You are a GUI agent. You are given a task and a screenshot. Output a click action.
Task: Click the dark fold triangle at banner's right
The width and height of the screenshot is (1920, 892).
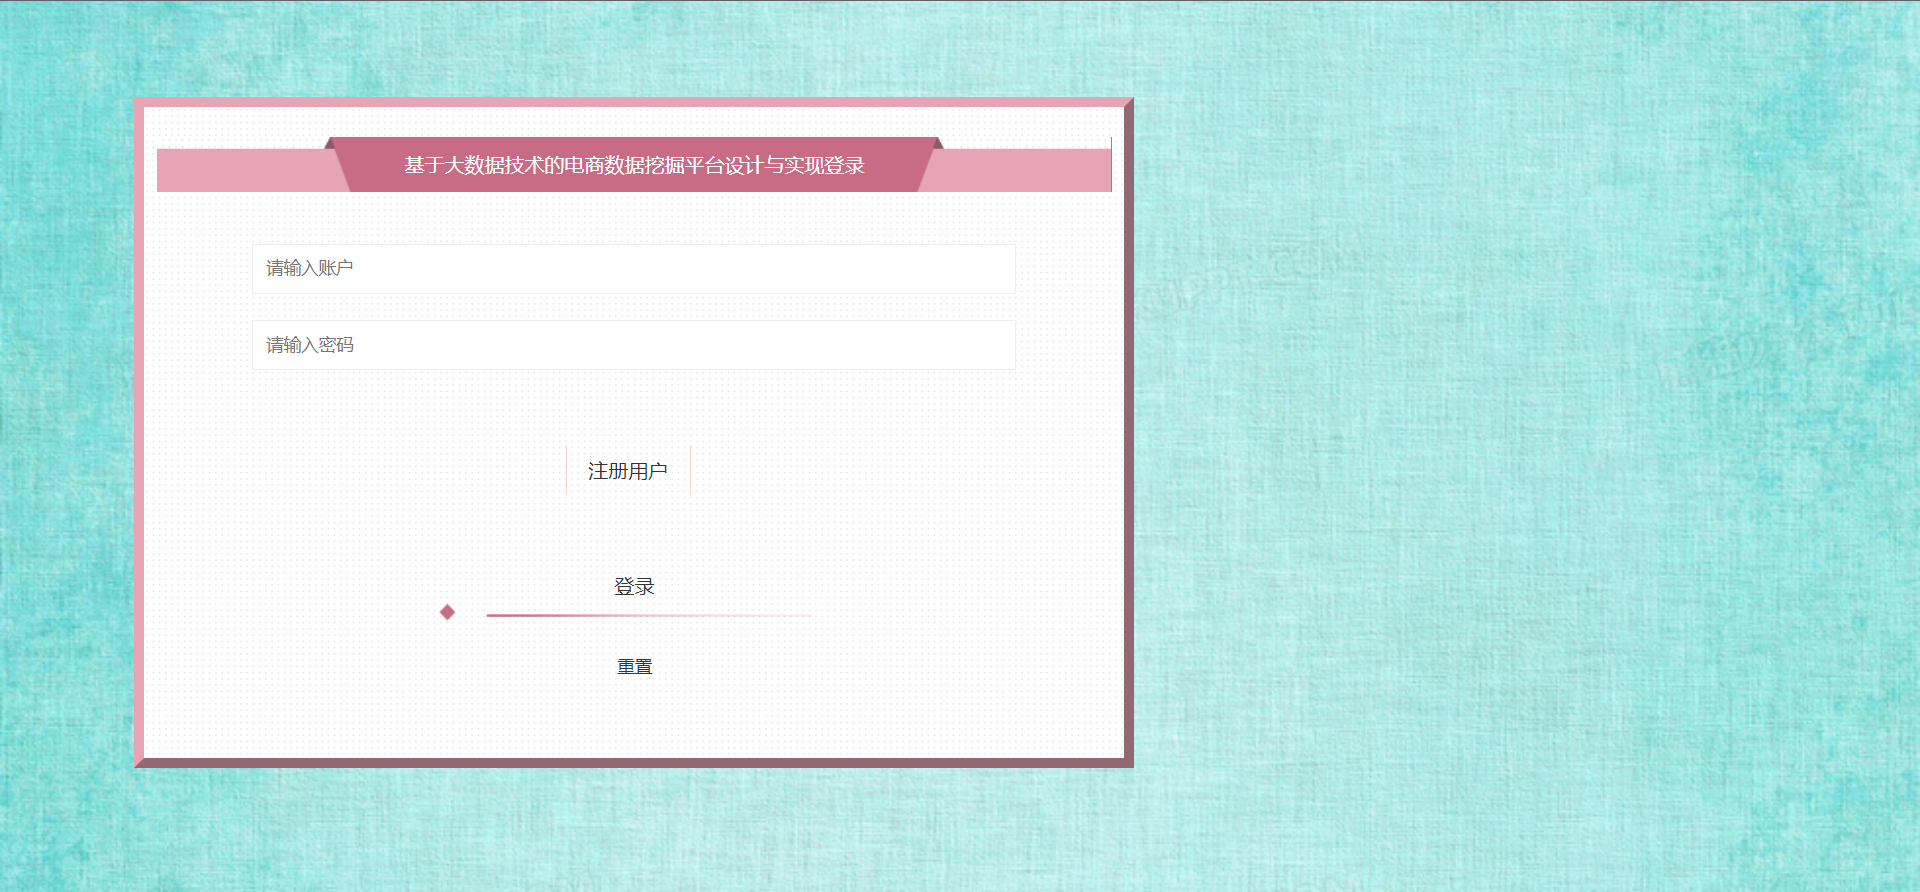(938, 144)
